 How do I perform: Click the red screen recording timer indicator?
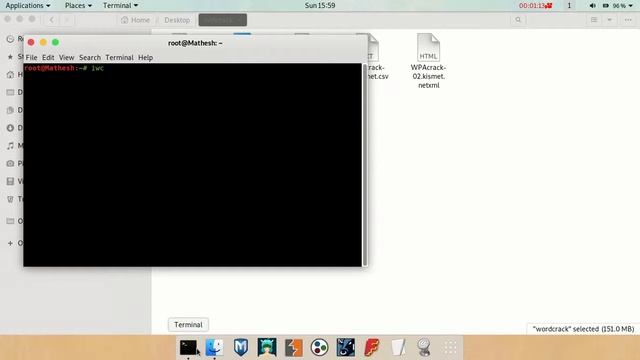(x=536, y=6)
